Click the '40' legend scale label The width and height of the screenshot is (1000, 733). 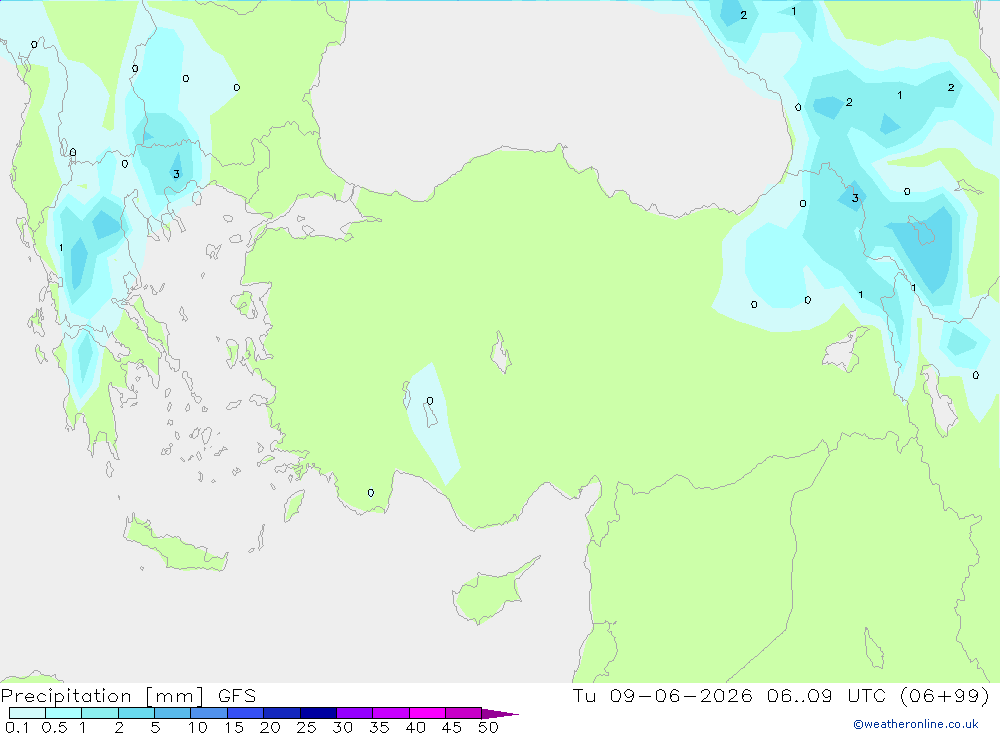point(415,727)
